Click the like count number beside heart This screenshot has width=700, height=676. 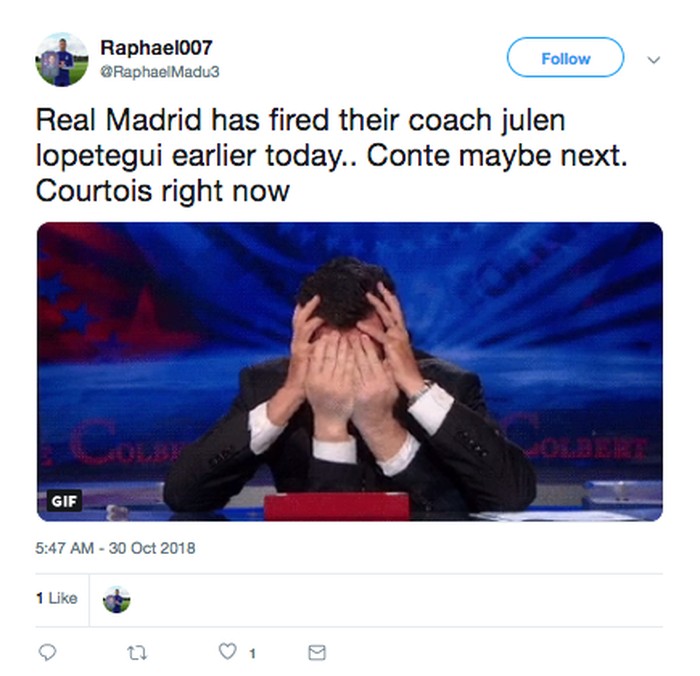point(252,654)
